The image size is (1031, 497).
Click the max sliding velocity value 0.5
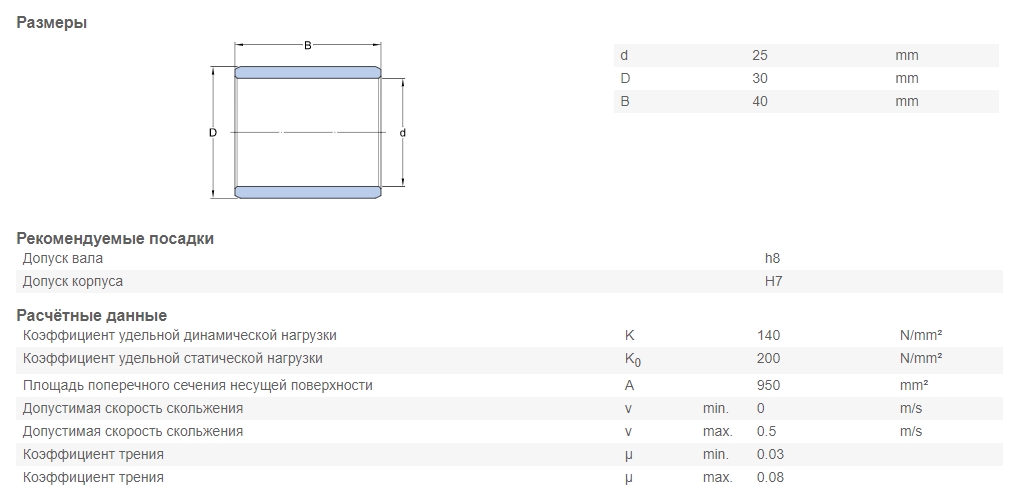click(766, 431)
